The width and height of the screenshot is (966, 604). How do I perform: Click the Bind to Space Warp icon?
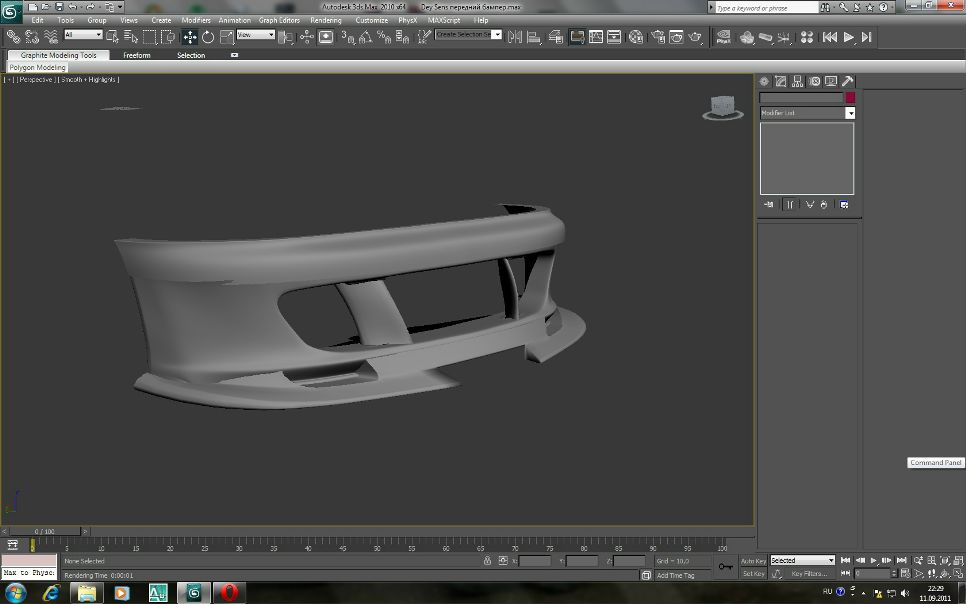pos(51,37)
